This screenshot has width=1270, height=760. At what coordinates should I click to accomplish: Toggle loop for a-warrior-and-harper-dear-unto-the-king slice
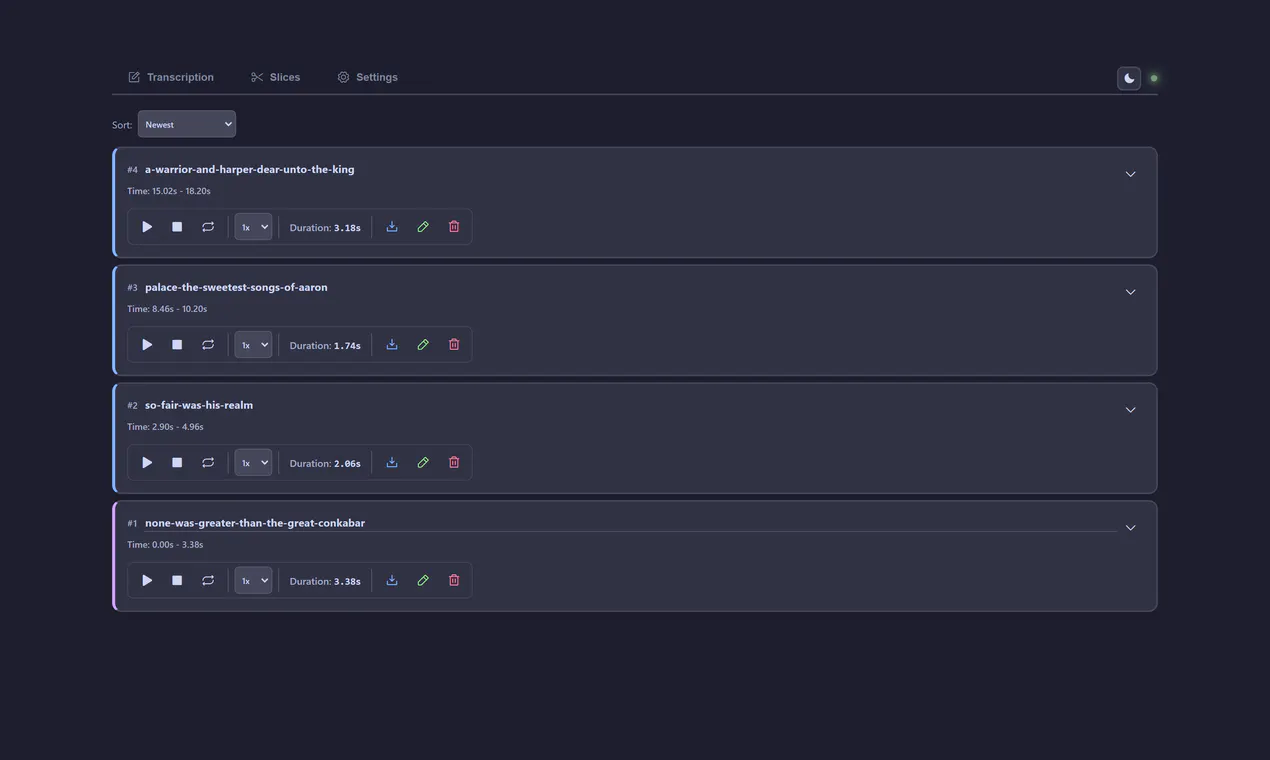(208, 227)
